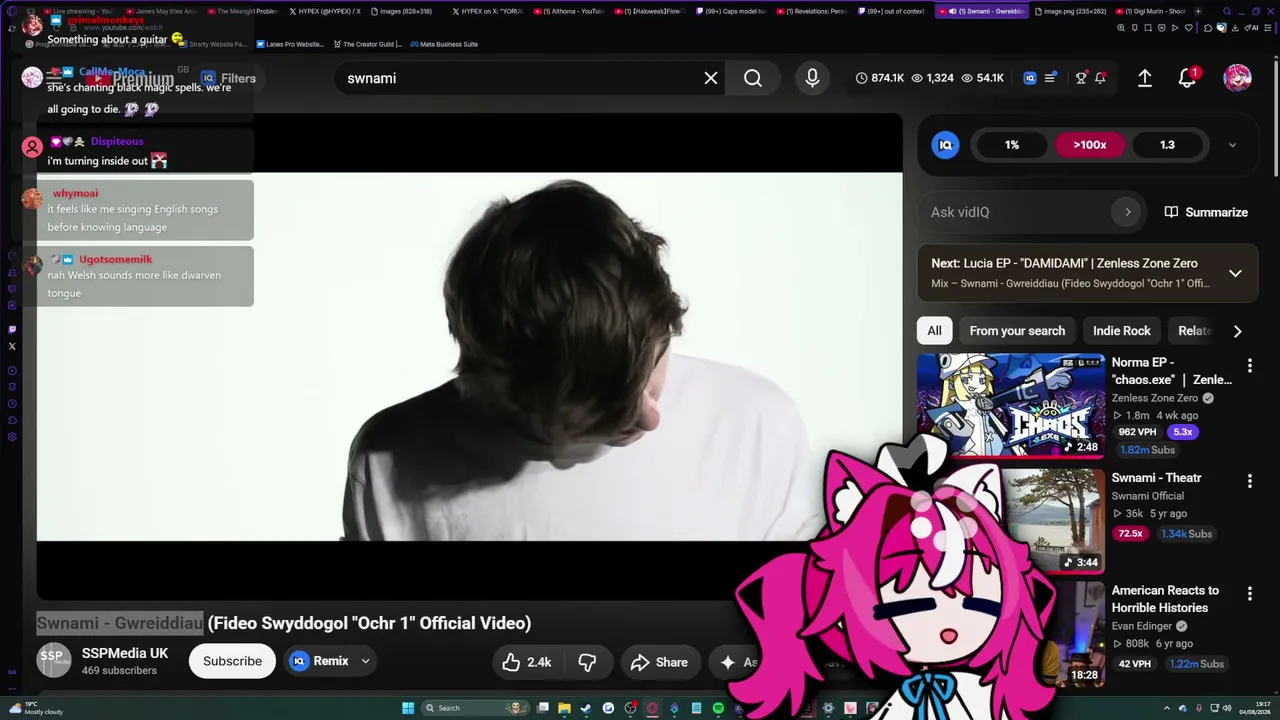
Task: Open the YouTube notifications bell with badge
Action: [x=1188, y=78]
